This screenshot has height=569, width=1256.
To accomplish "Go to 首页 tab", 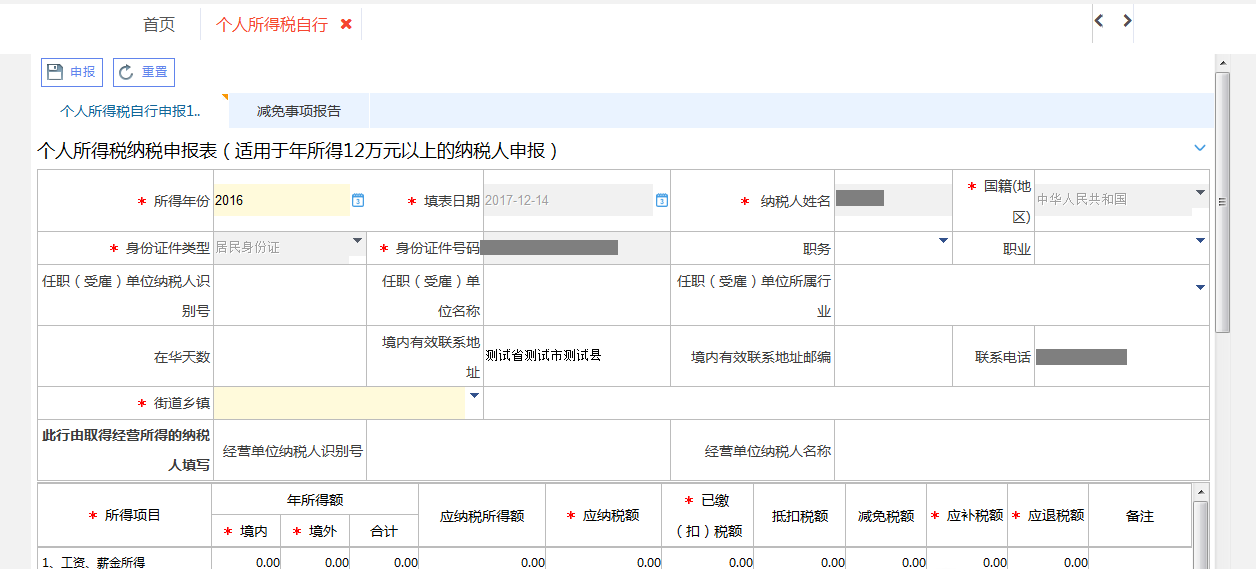I will pyautogui.click(x=159, y=25).
